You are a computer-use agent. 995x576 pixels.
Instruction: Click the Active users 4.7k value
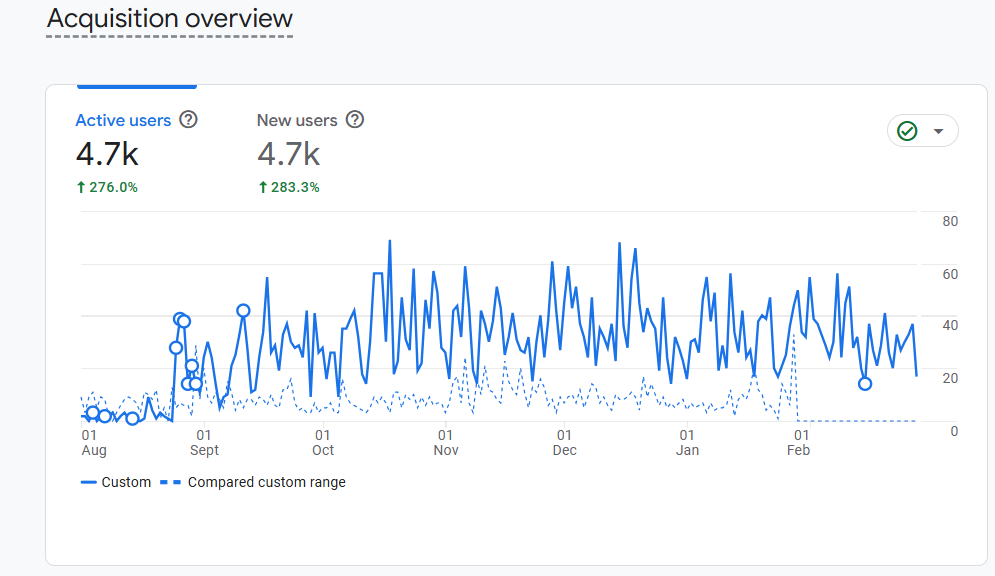107,155
